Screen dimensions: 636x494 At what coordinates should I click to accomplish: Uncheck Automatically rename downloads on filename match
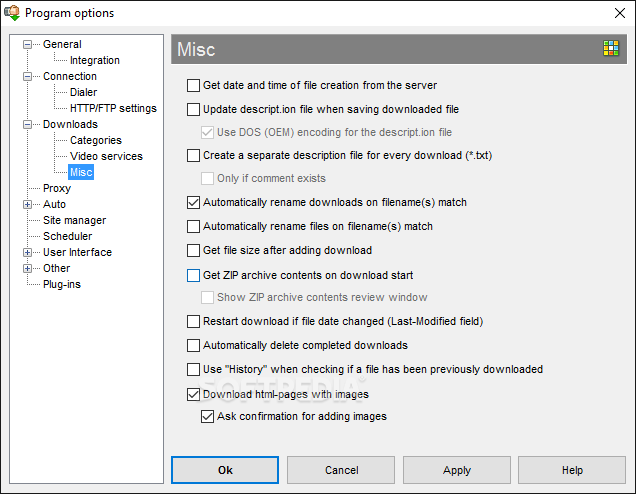coord(193,202)
